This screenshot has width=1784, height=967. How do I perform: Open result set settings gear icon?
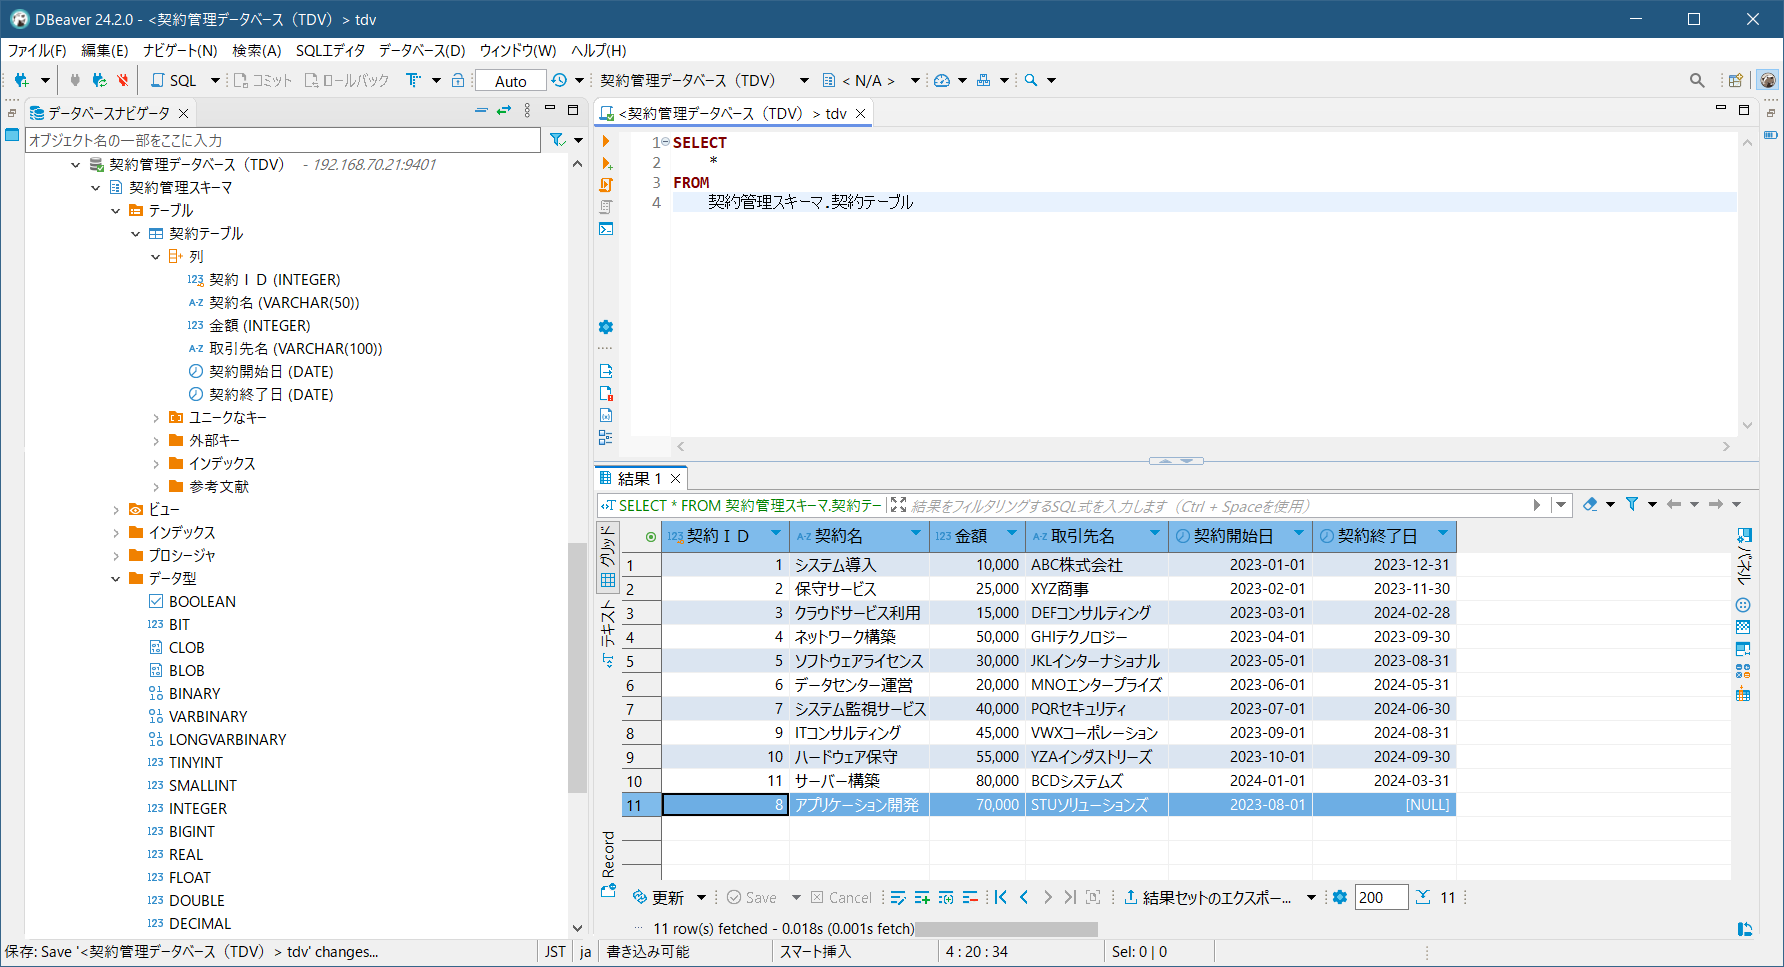(1340, 897)
